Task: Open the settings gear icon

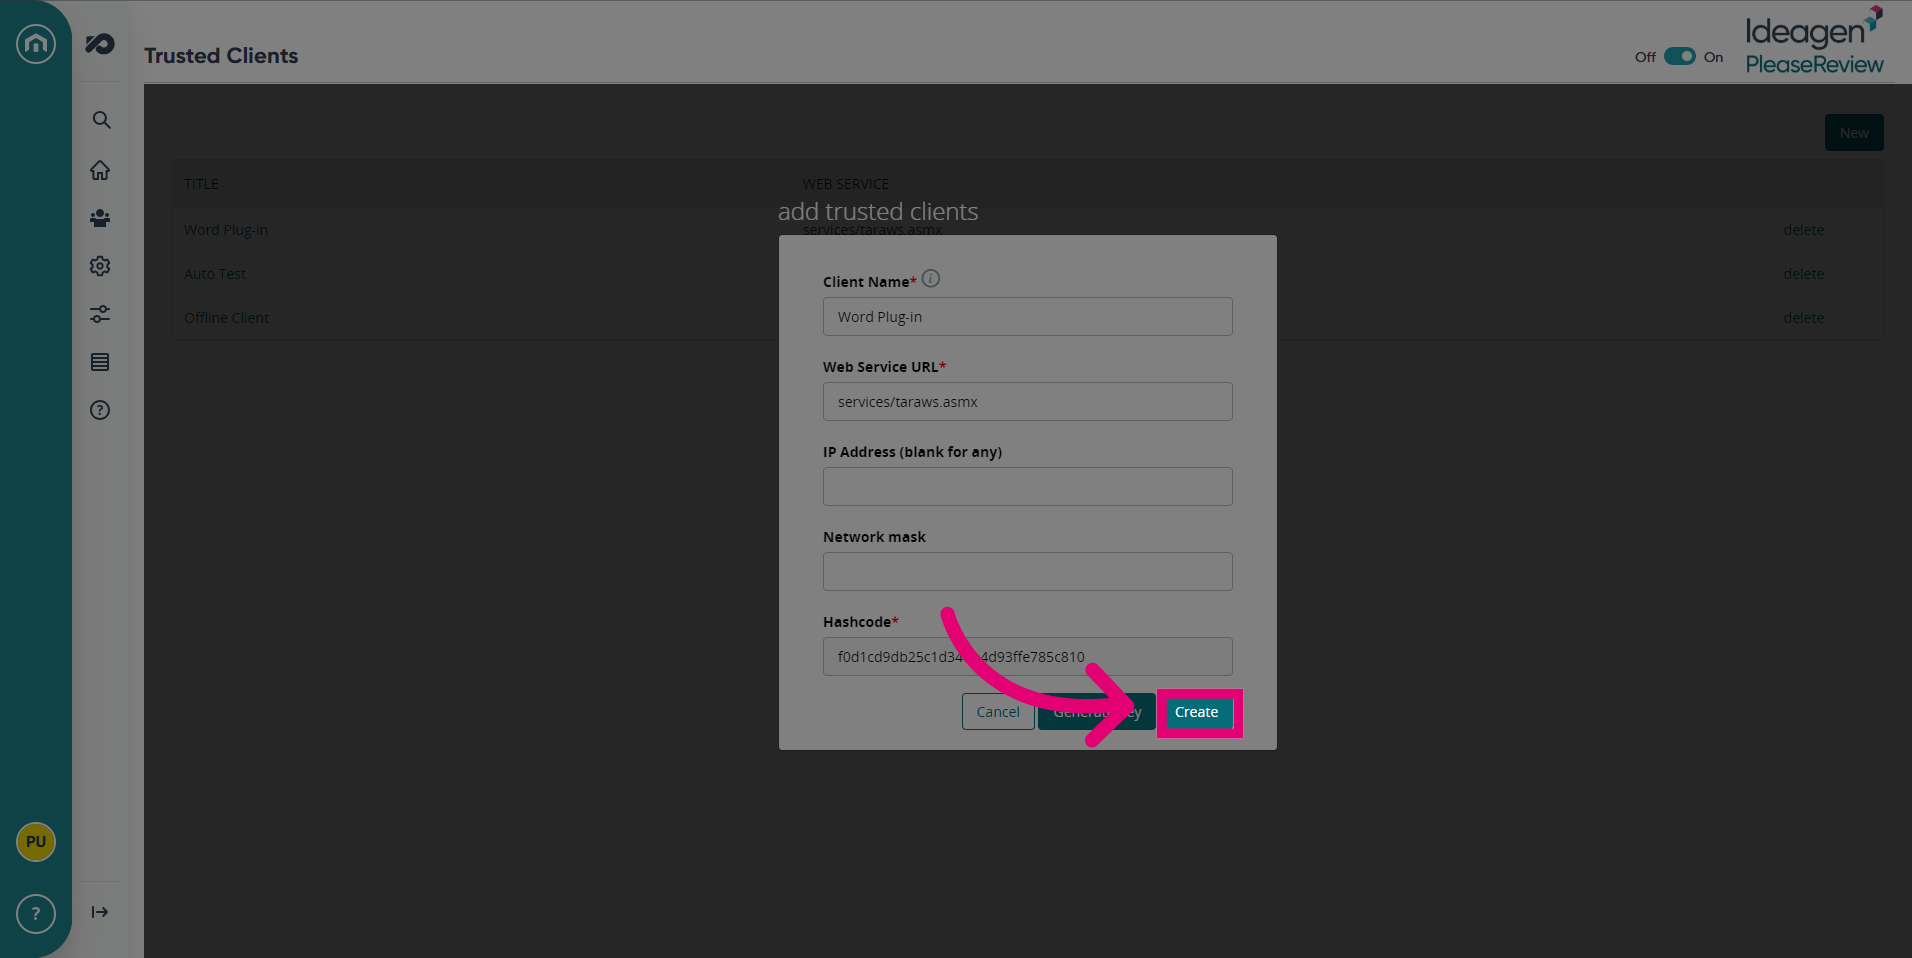Action: point(100,266)
